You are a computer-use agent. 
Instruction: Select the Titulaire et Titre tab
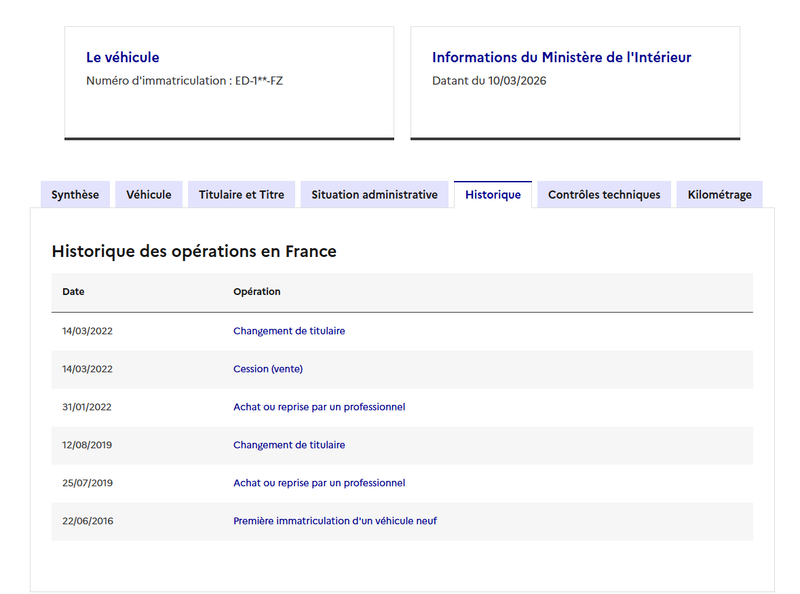[241, 194]
